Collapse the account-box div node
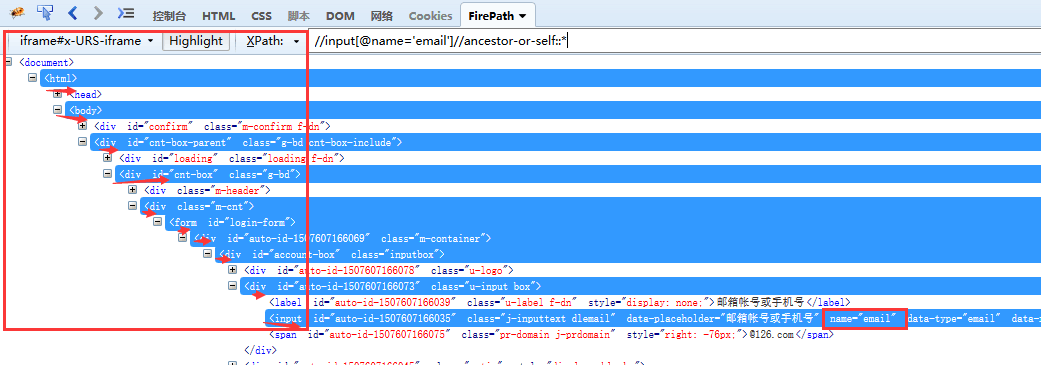 [208, 254]
